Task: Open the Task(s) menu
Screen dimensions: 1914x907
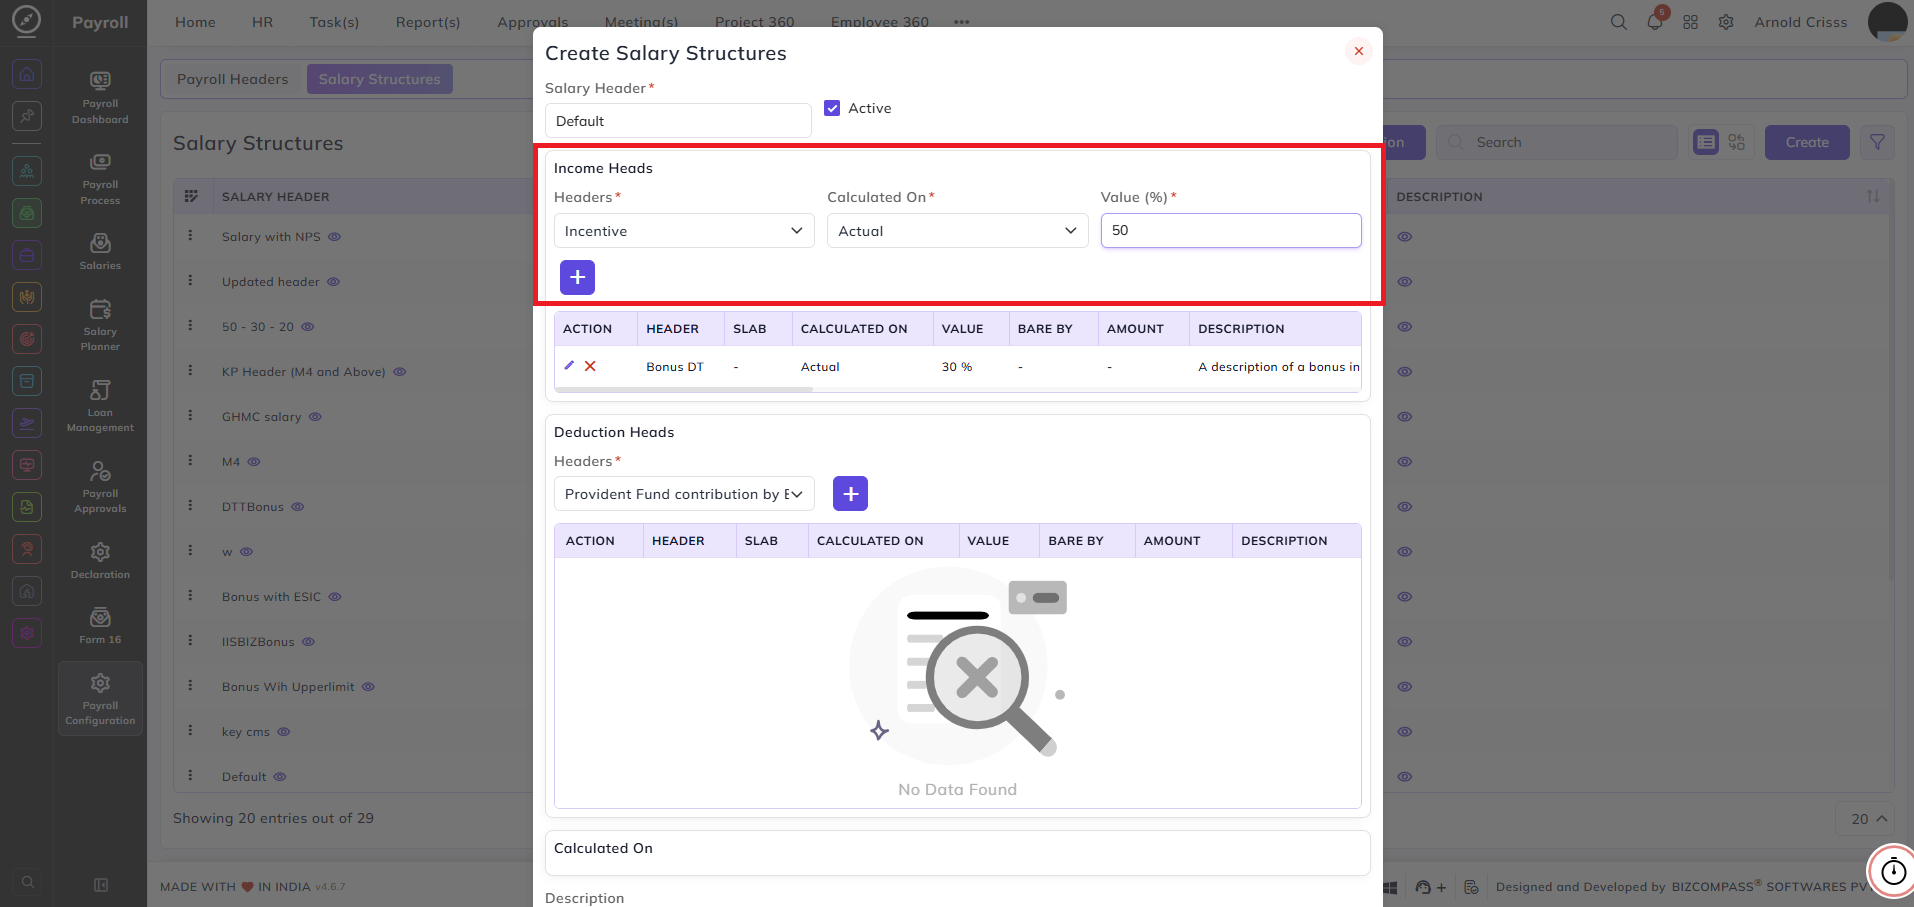Action: point(334,22)
